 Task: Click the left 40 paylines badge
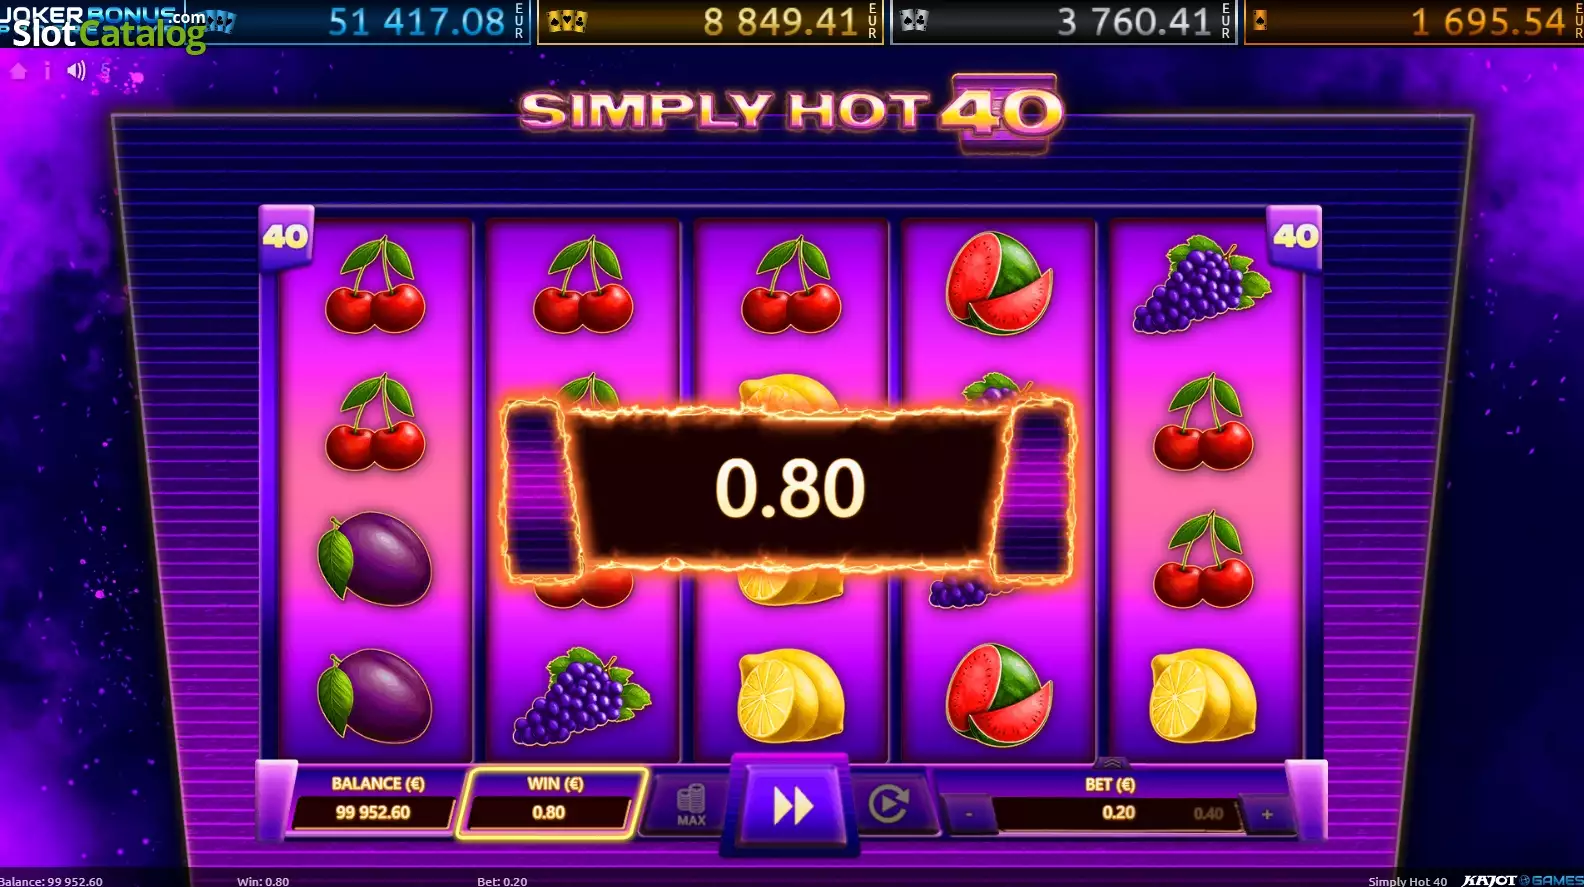[286, 237]
